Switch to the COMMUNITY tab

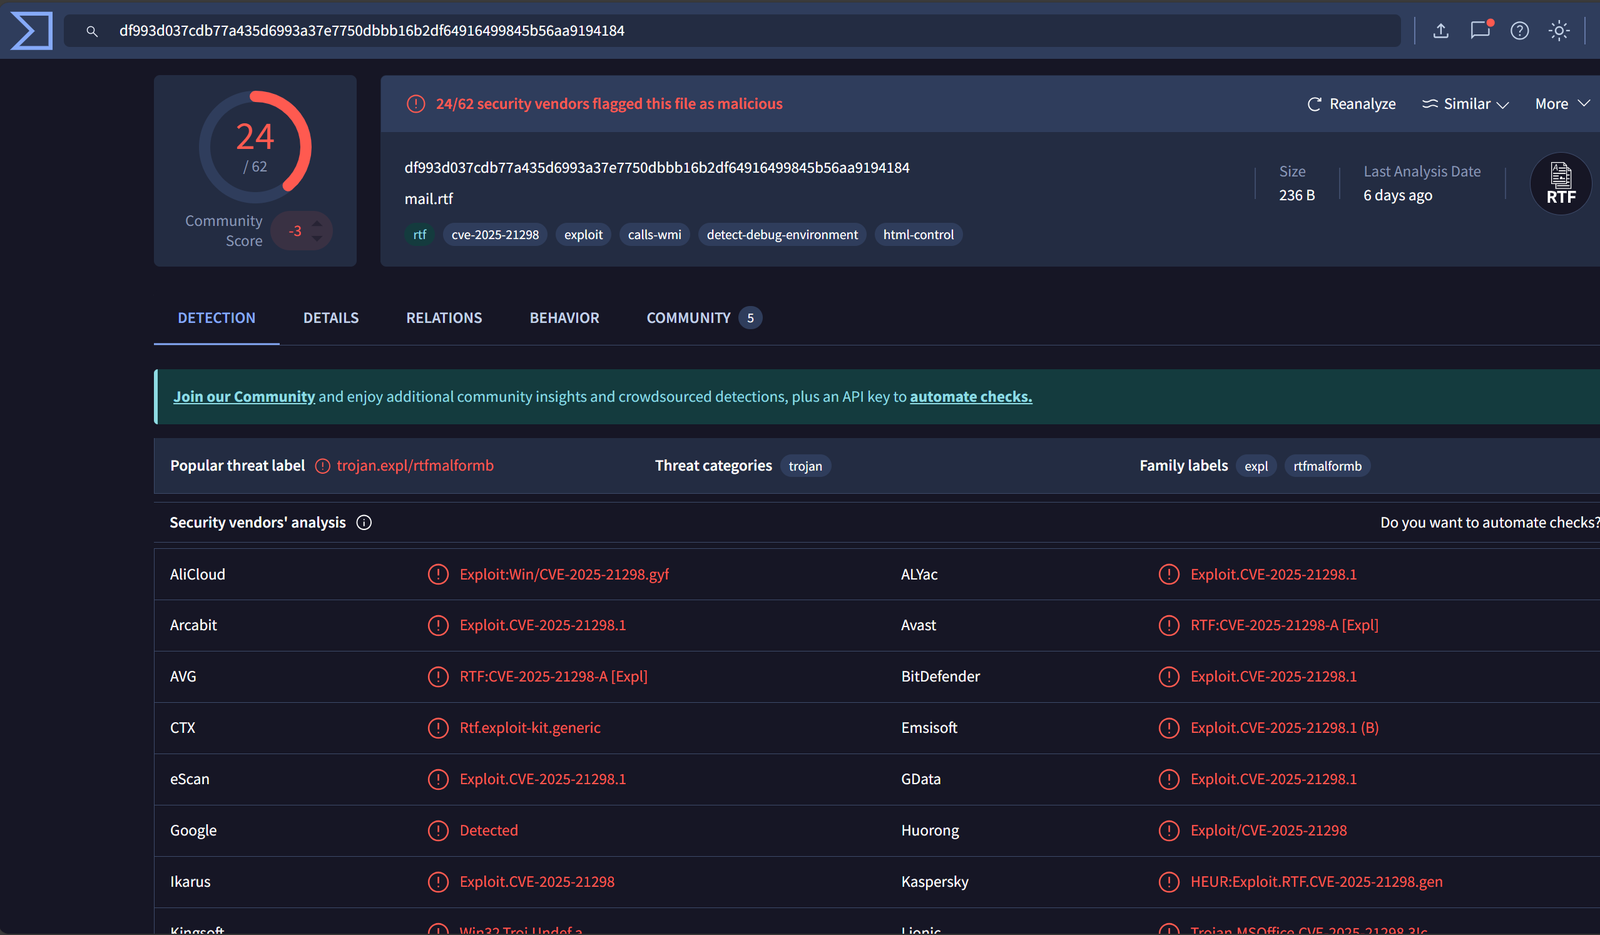pyautogui.click(x=704, y=318)
